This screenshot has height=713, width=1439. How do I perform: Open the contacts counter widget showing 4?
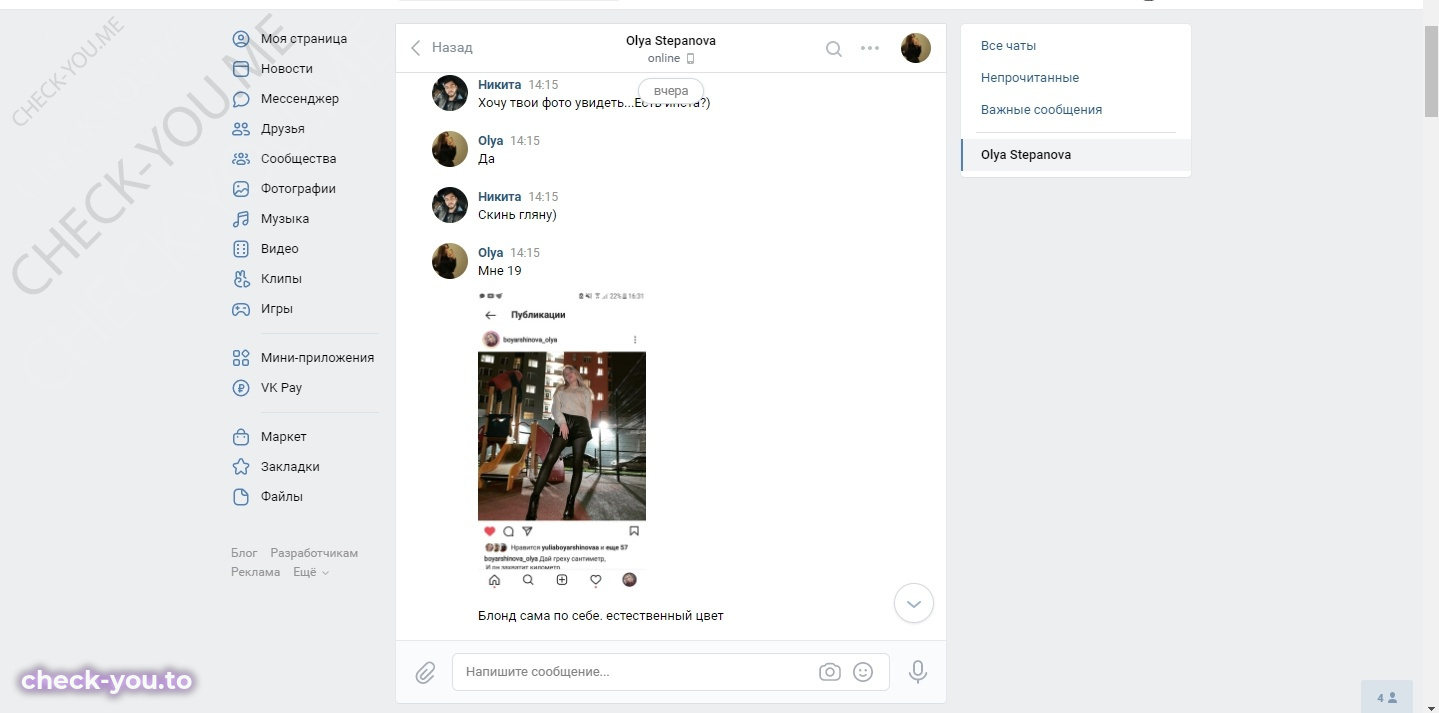click(x=1387, y=697)
